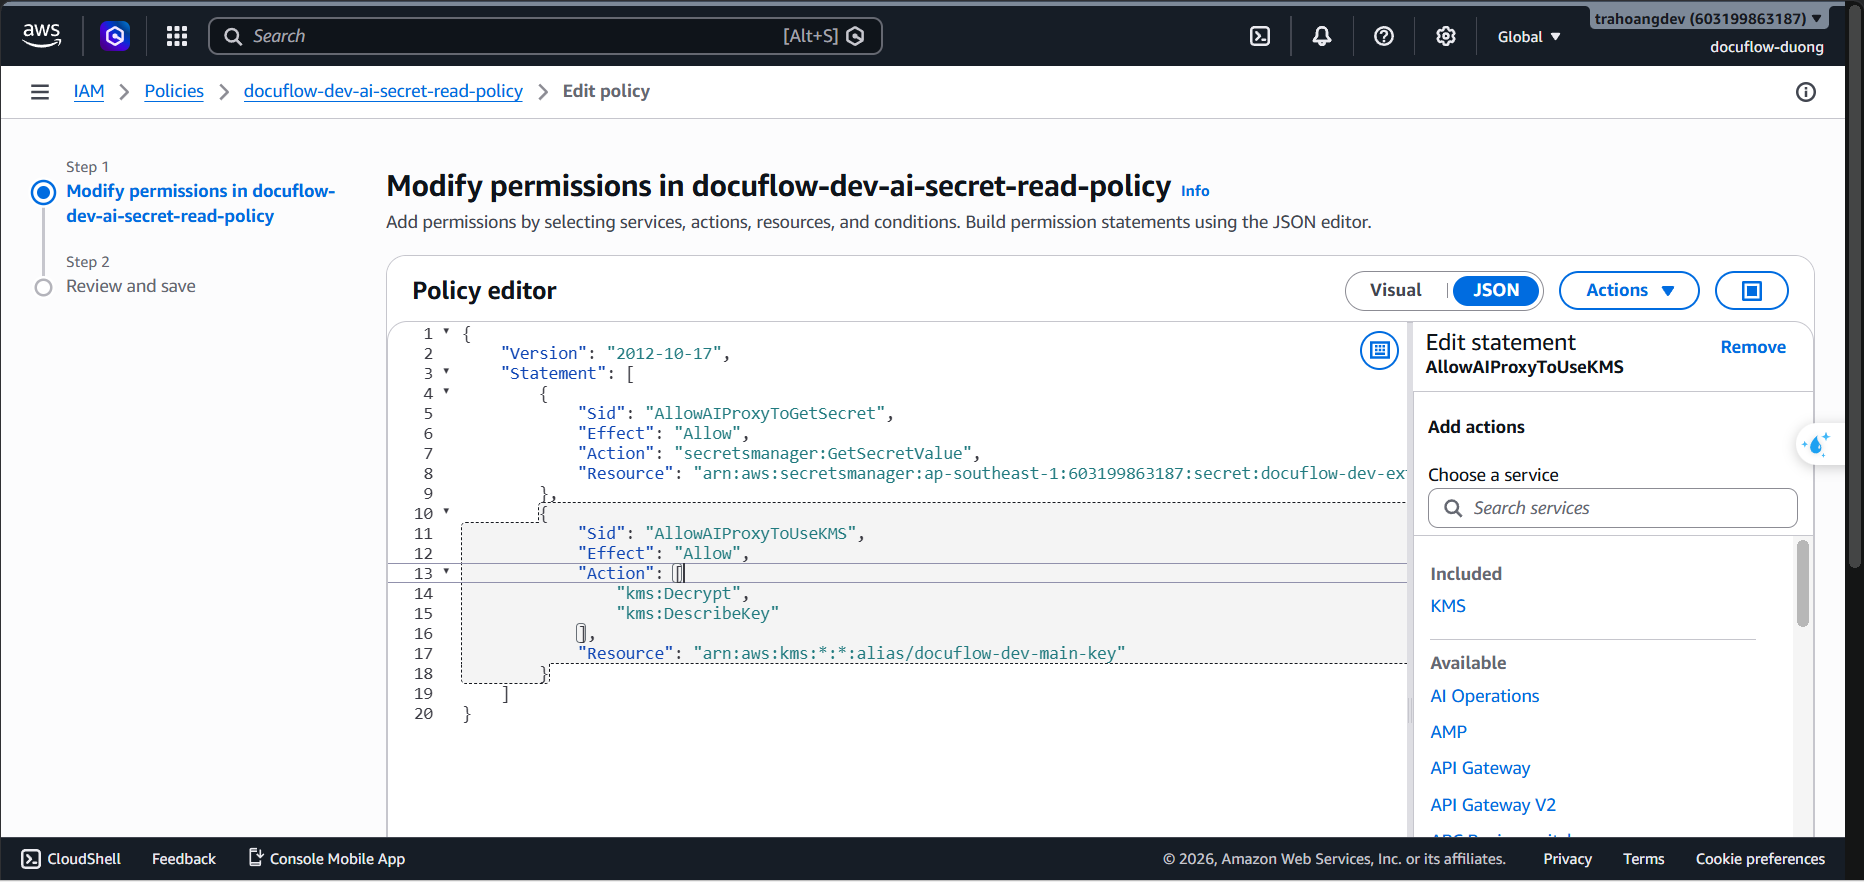Choose API Gateway V2 service
1864x882 pixels.
coord(1493,805)
